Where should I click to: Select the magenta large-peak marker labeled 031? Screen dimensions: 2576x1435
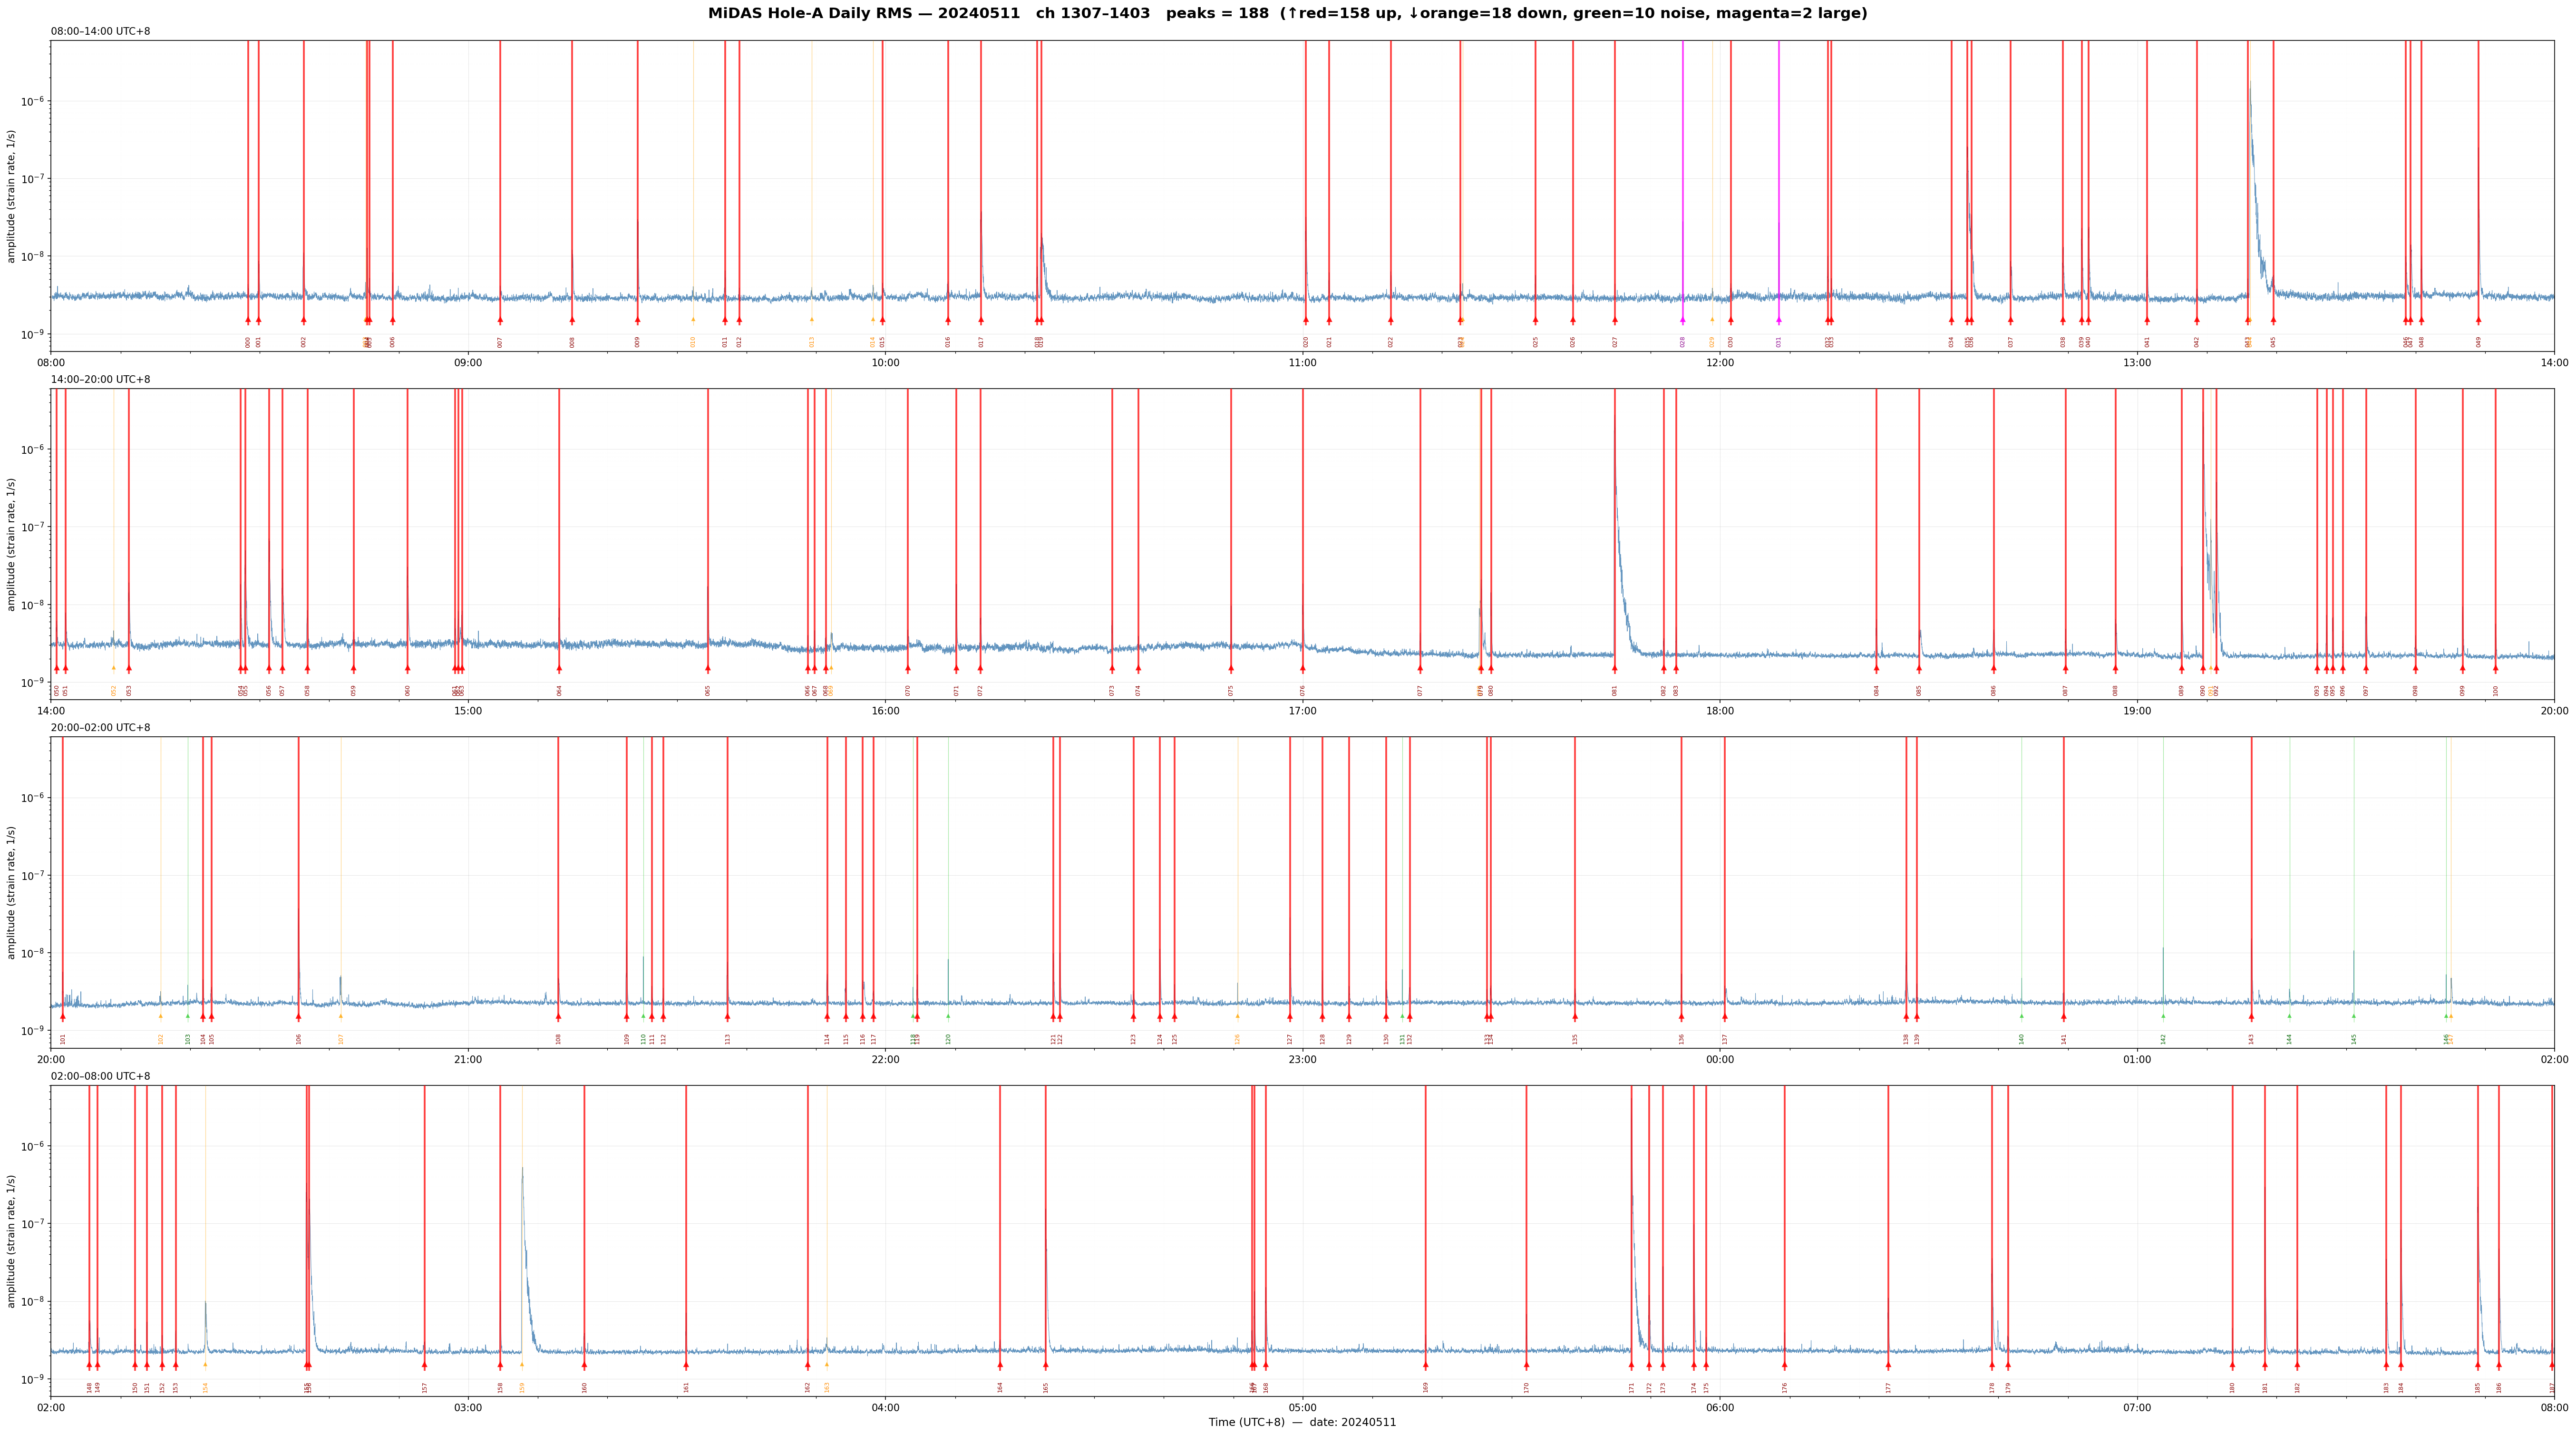pos(1779,320)
